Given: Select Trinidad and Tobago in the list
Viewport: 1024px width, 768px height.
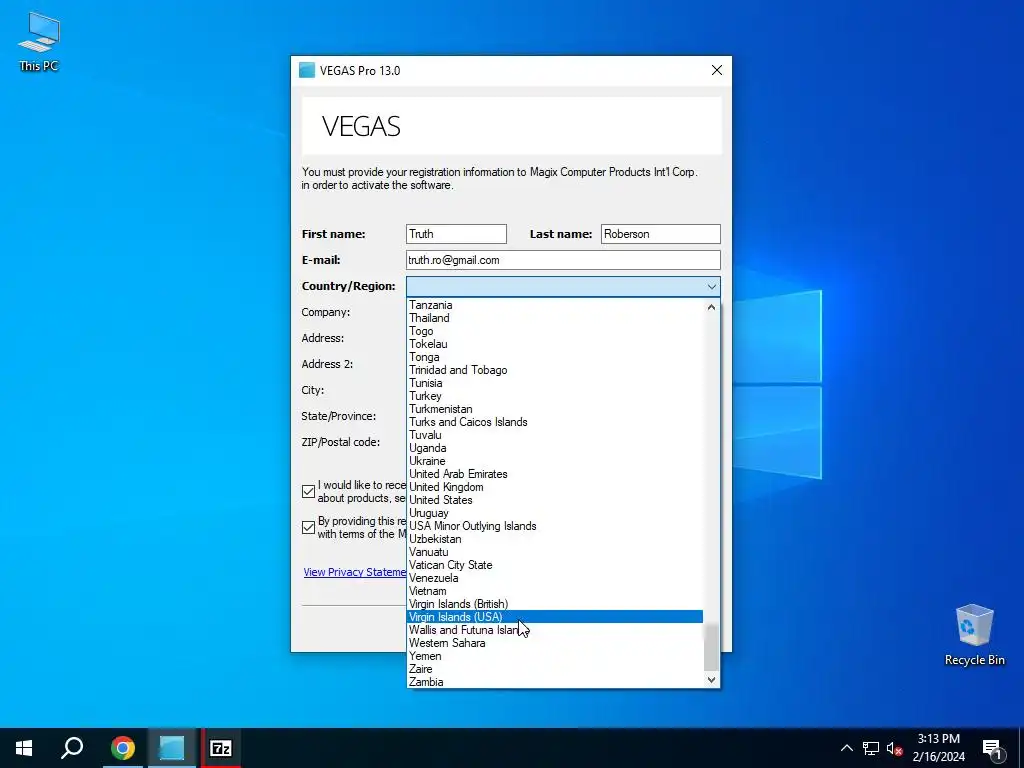Looking at the screenshot, I should tap(555, 370).
